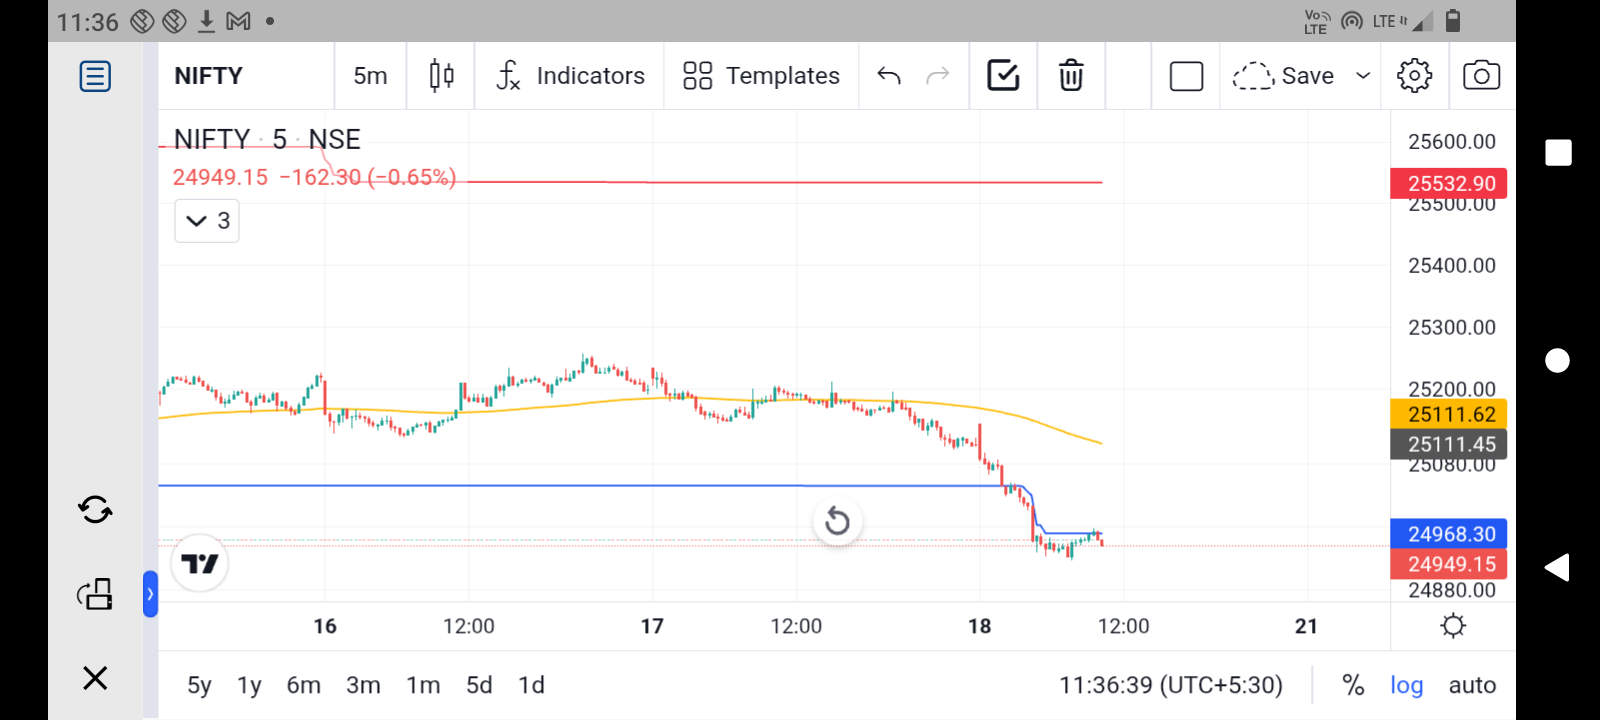
Task: Select the 6m time range
Action: click(304, 685)
